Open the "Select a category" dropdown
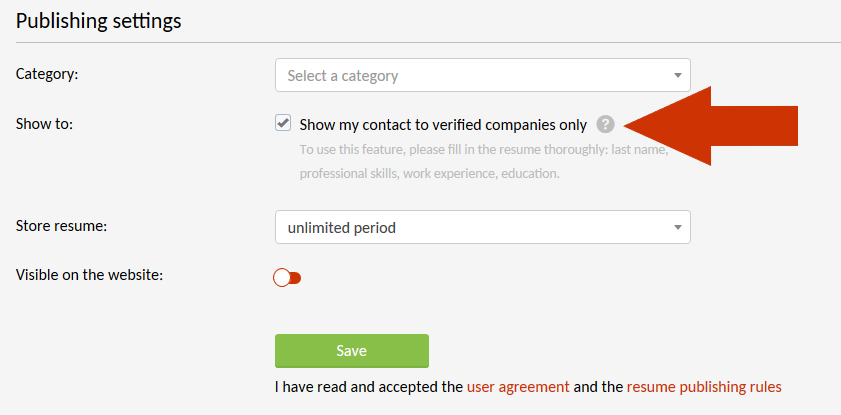Screen dimensions: 841x415 pos(470,75)
